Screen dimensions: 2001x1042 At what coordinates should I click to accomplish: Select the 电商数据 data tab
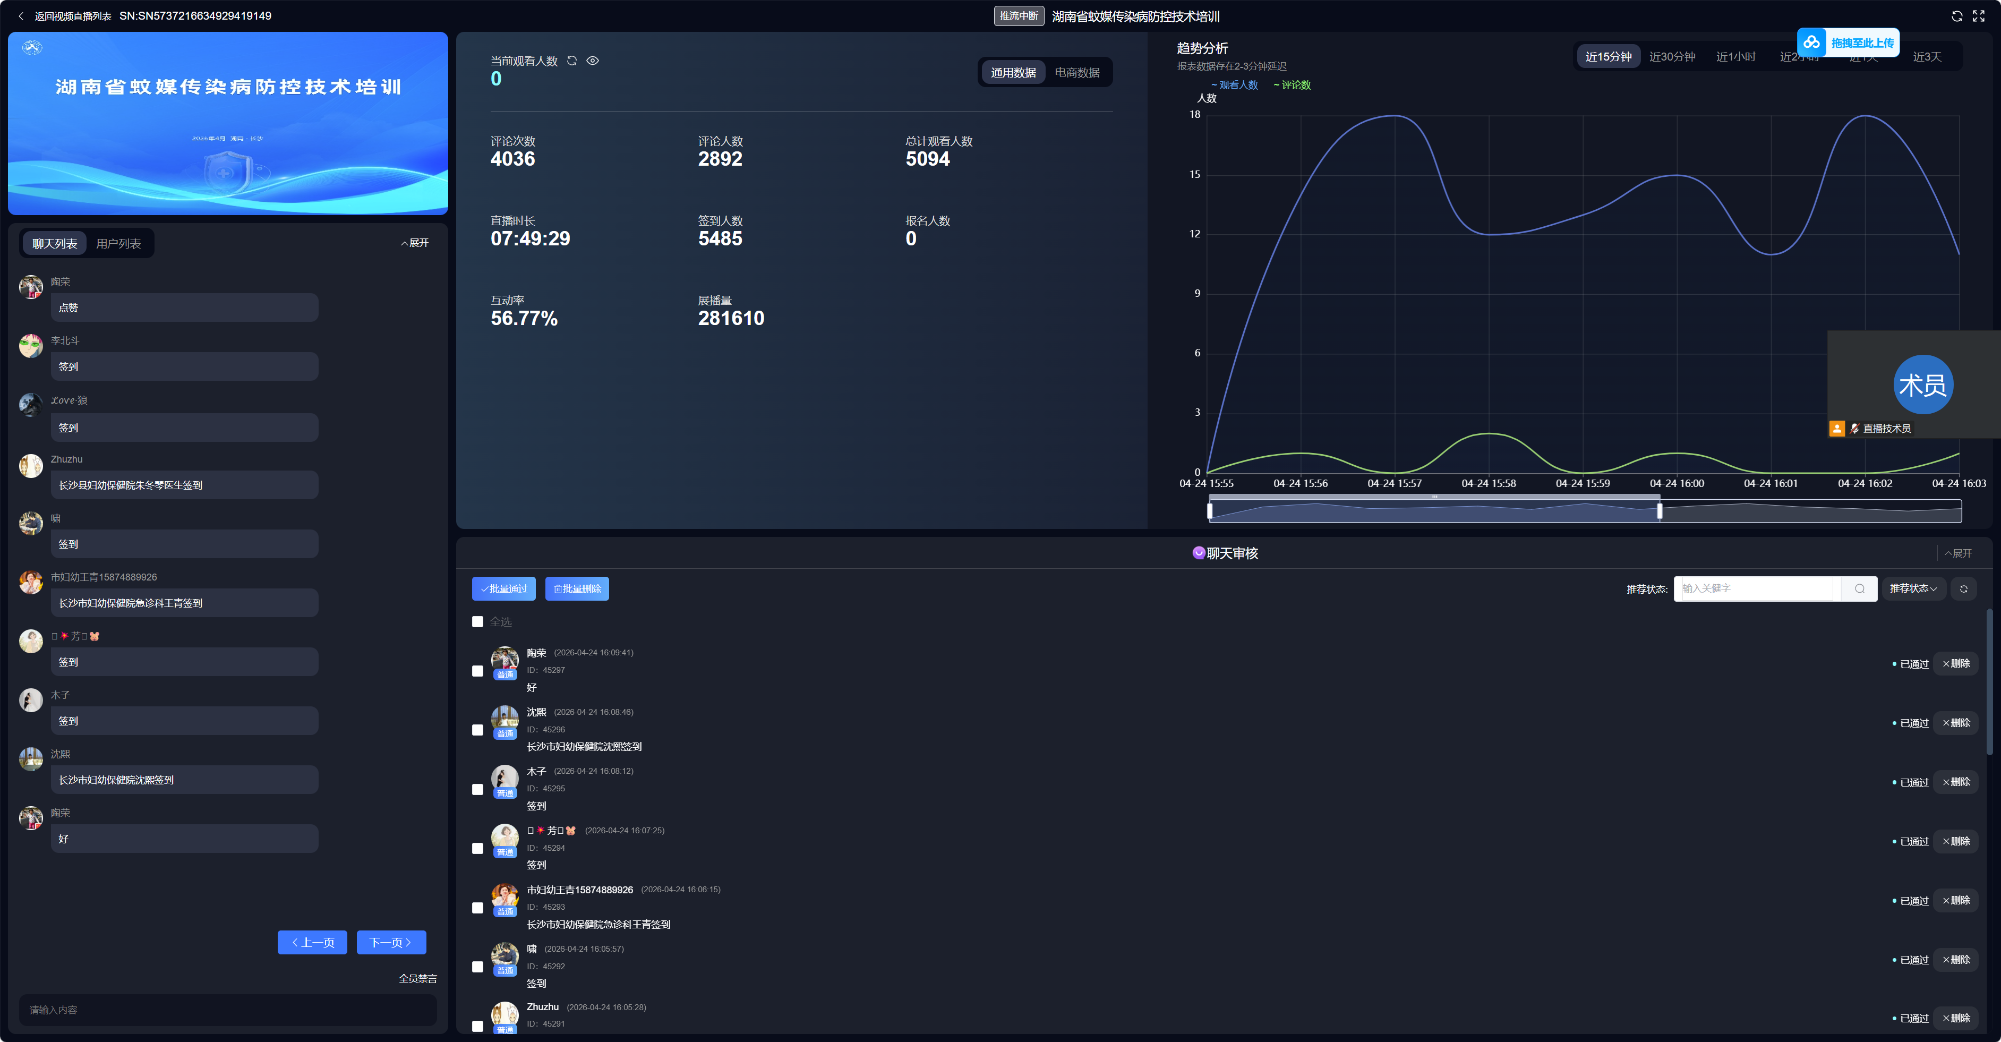point(1077,73)
